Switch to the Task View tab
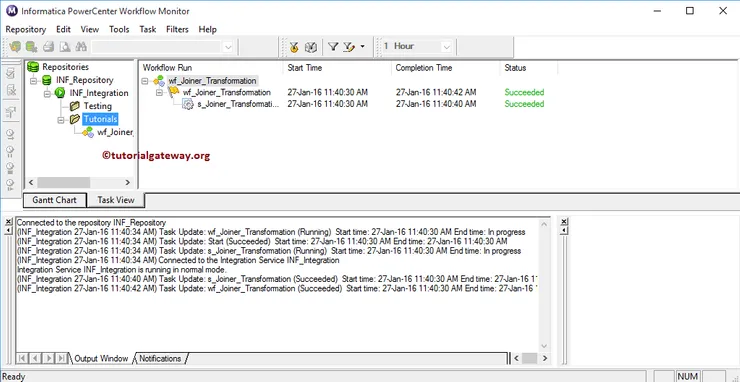Screen dimensions: 740x382 (116, 200)
